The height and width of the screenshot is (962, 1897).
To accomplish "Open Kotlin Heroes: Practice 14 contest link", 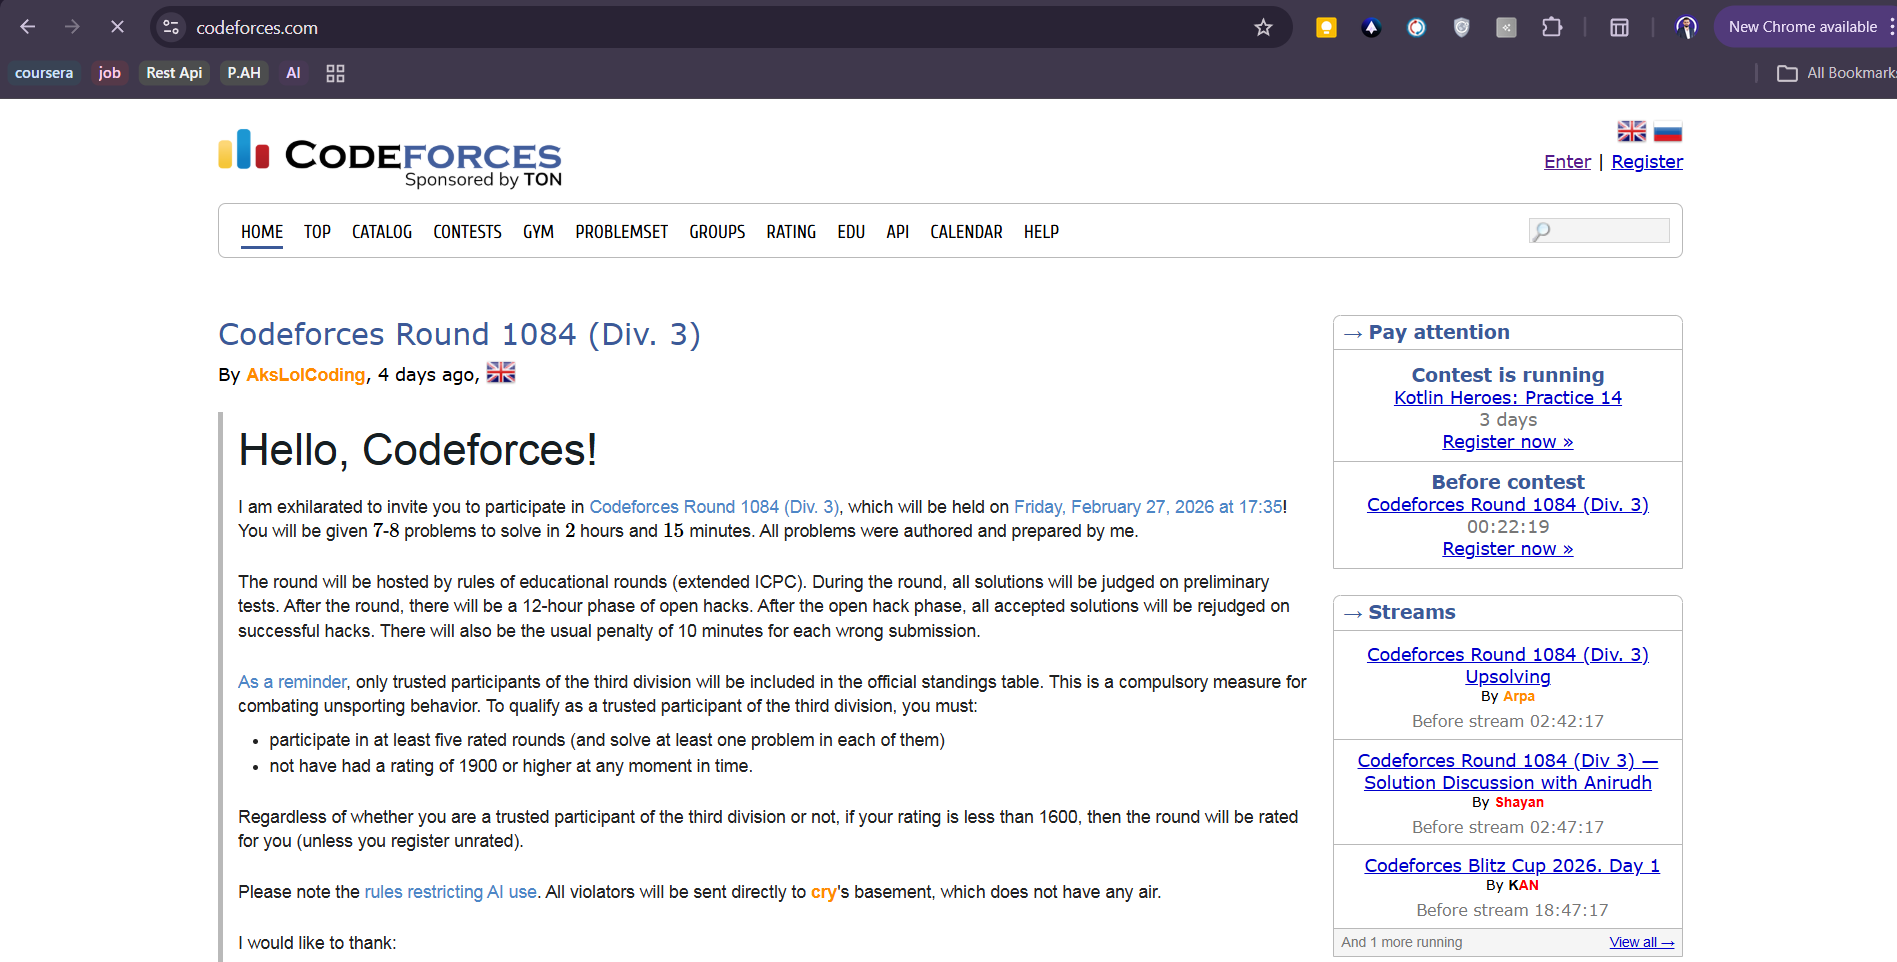I will 1507,398.
